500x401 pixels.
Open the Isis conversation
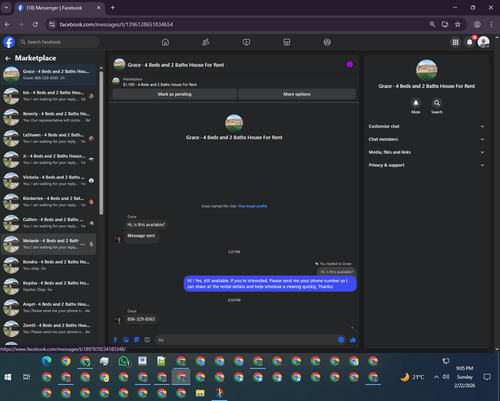point(49,96)
